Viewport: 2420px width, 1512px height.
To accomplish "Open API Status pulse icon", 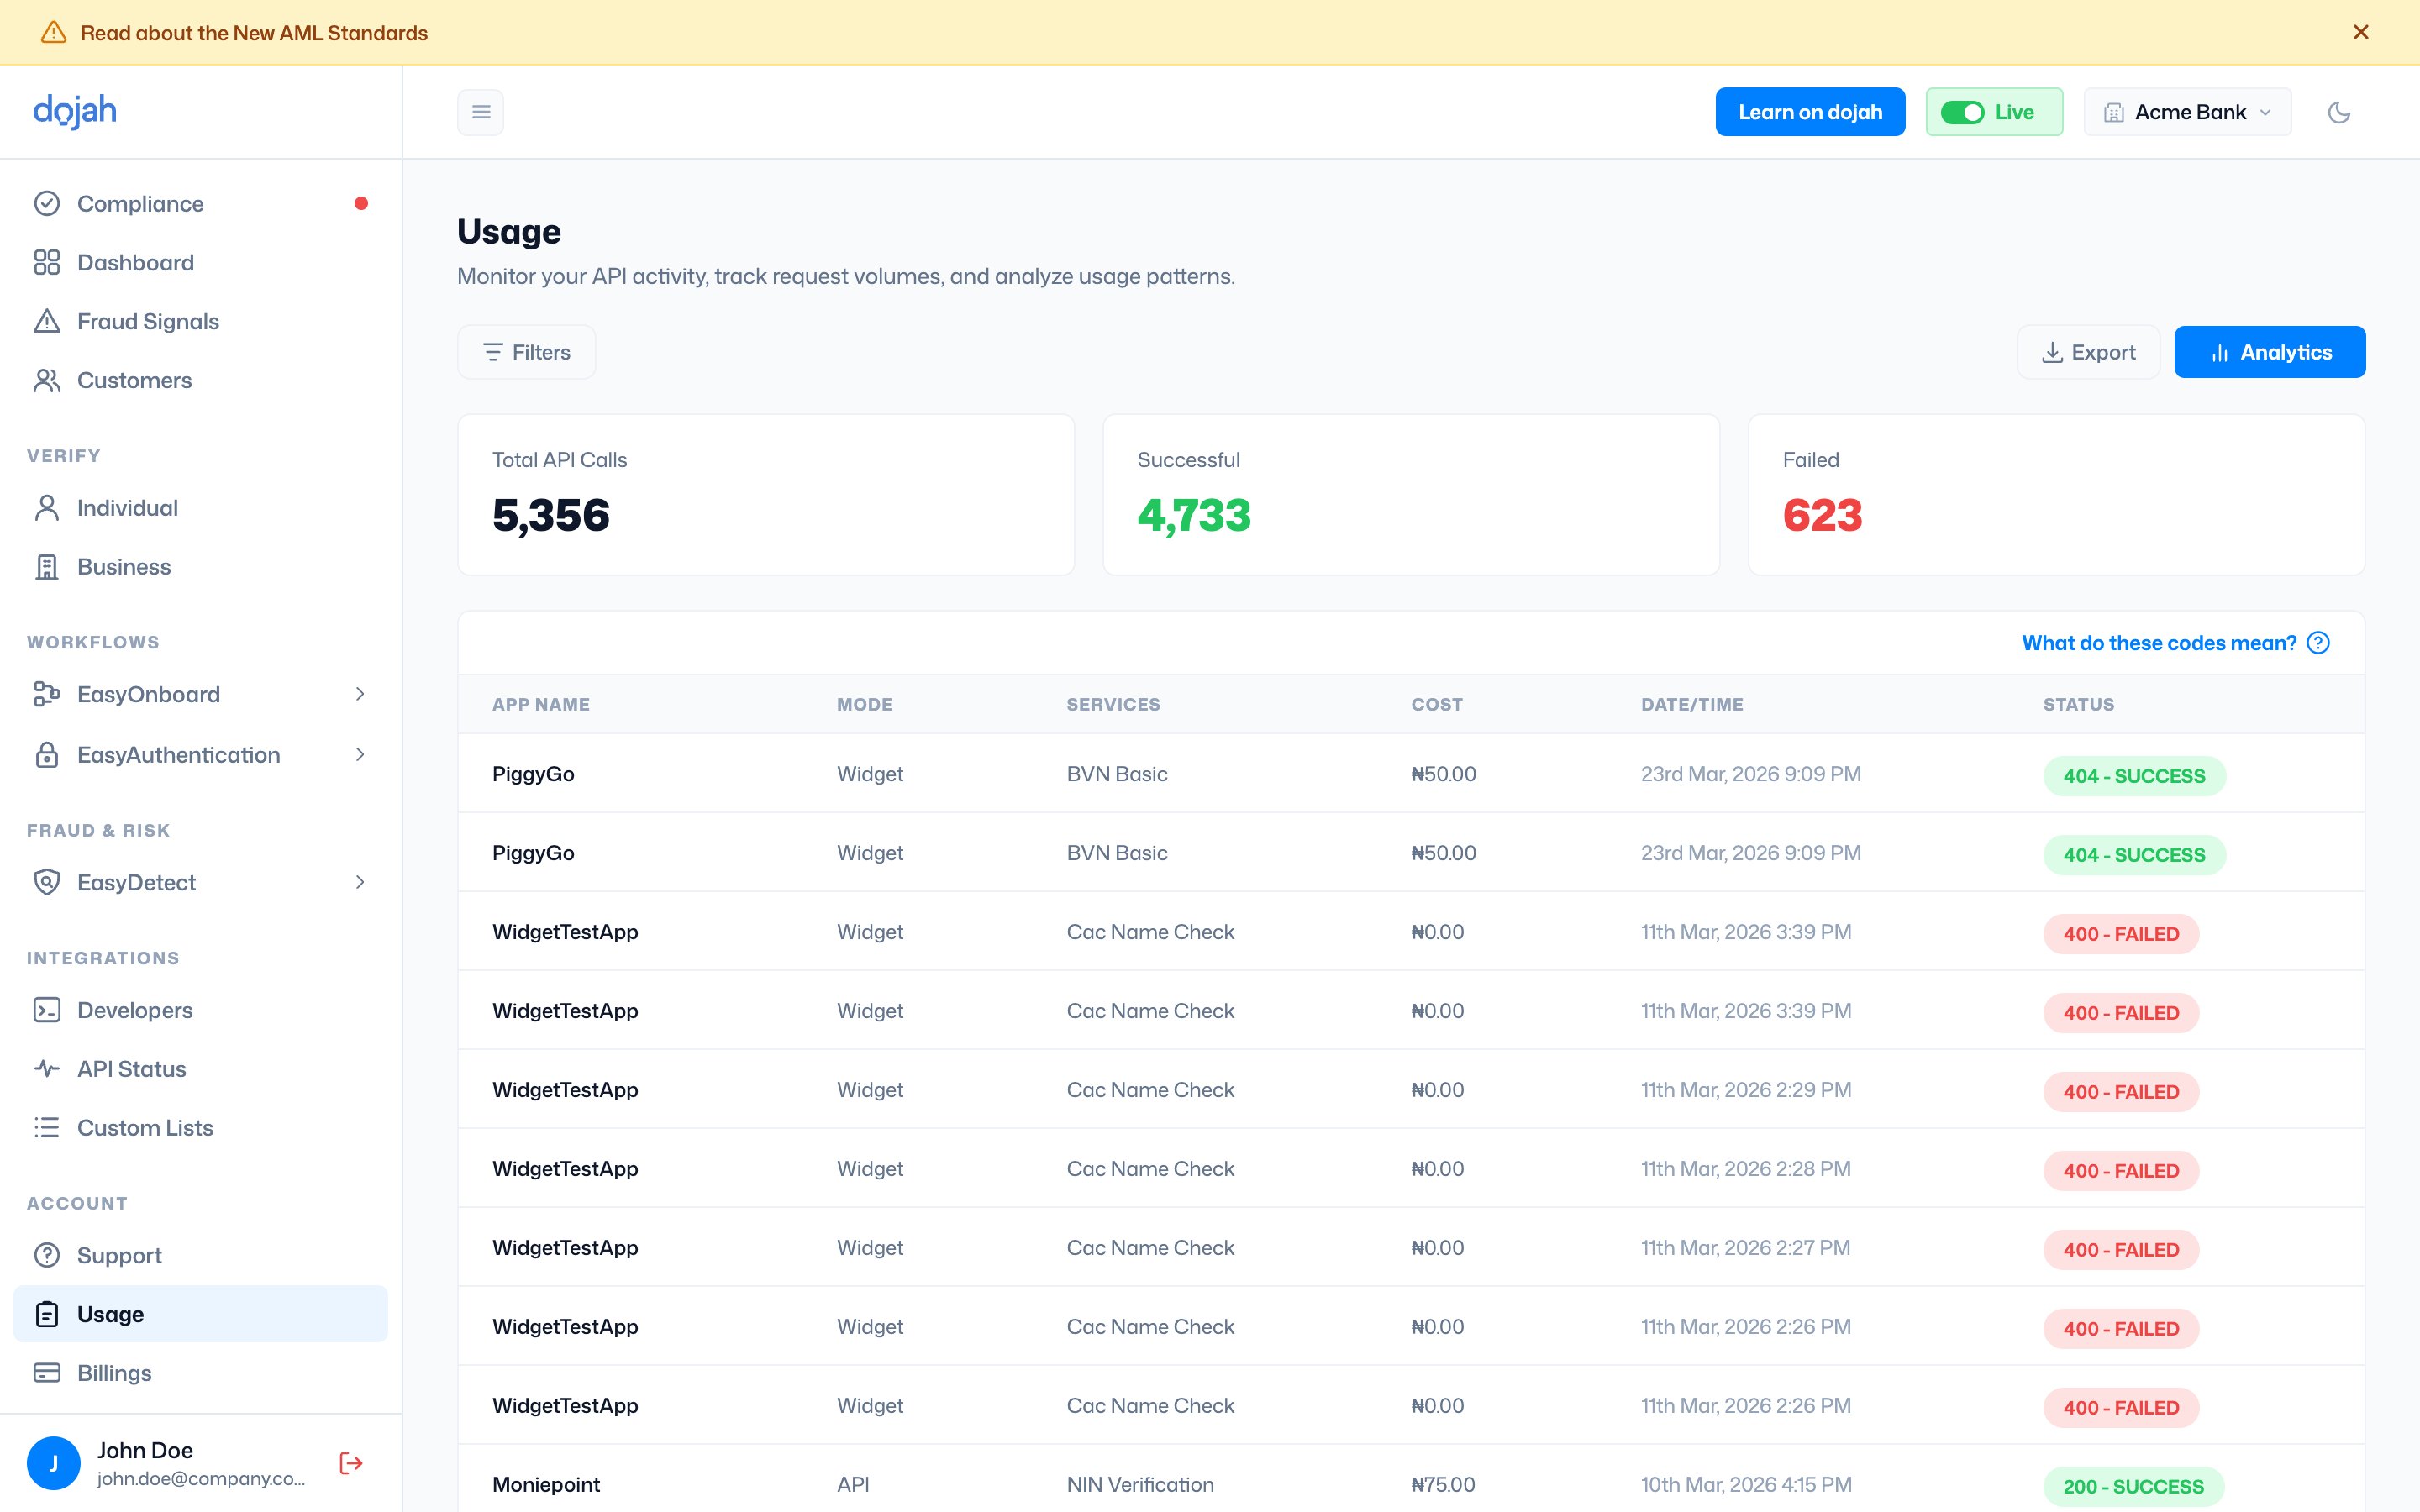I will pyautogui.click(x=47, y=1069).
